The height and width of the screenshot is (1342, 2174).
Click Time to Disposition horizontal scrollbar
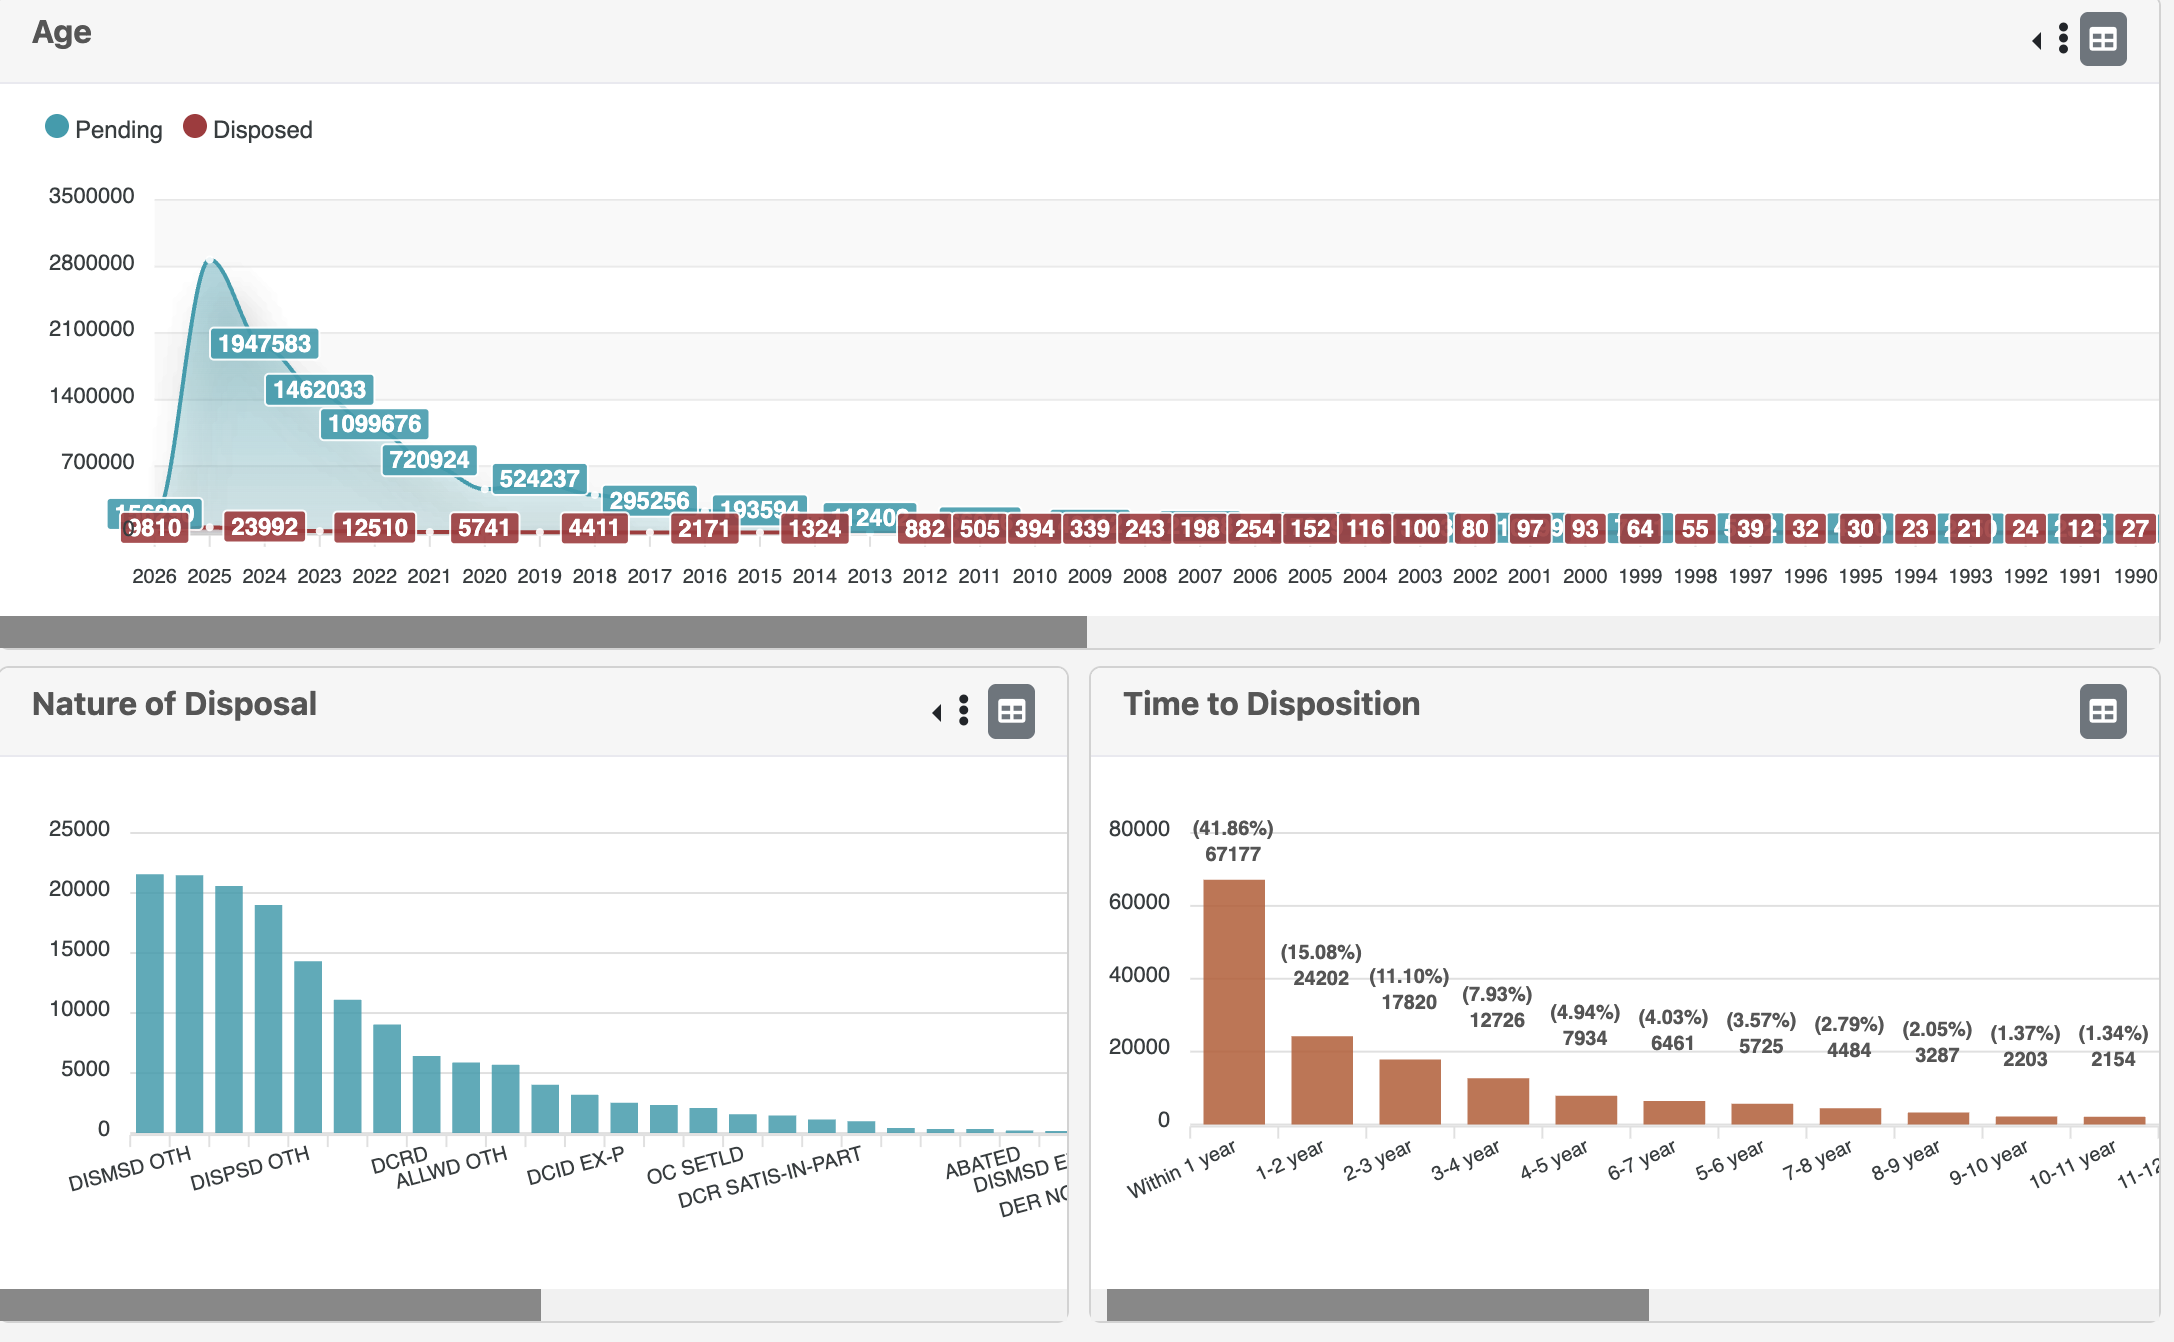pos(1377,1305)
